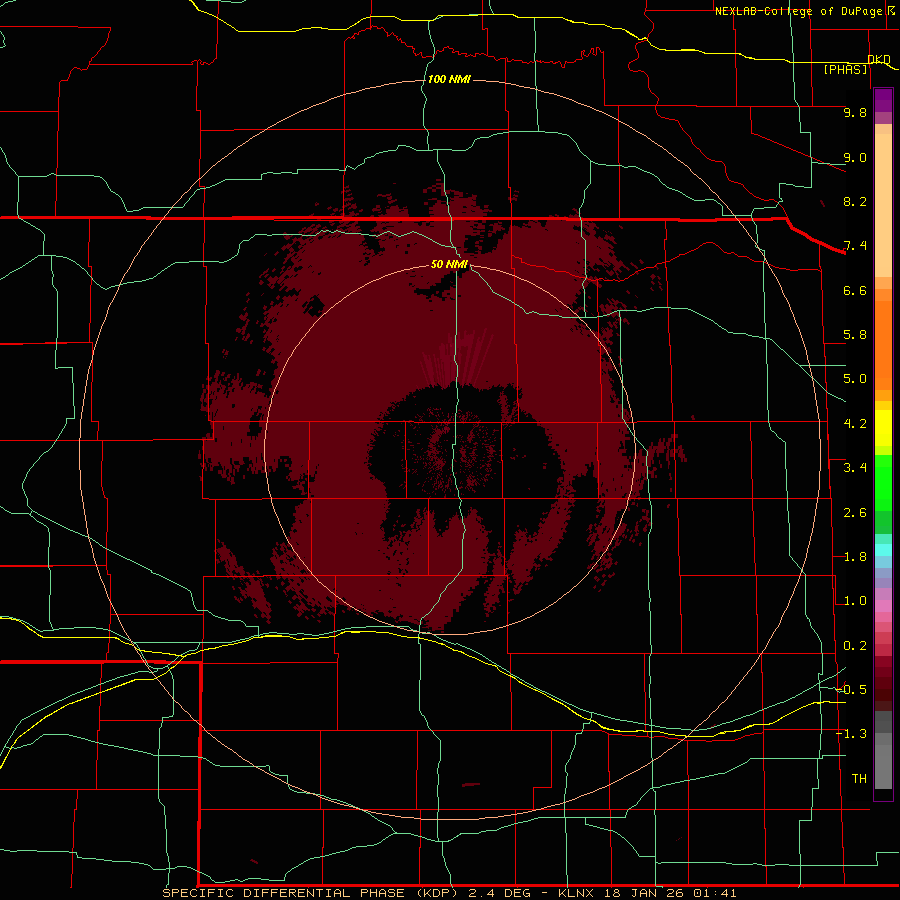Viewport: 900px width, 900px height.
Task: Click SPECIFIC DIFFERENTIAL PHASE (KDP) caption text
Action: [311, 893]
